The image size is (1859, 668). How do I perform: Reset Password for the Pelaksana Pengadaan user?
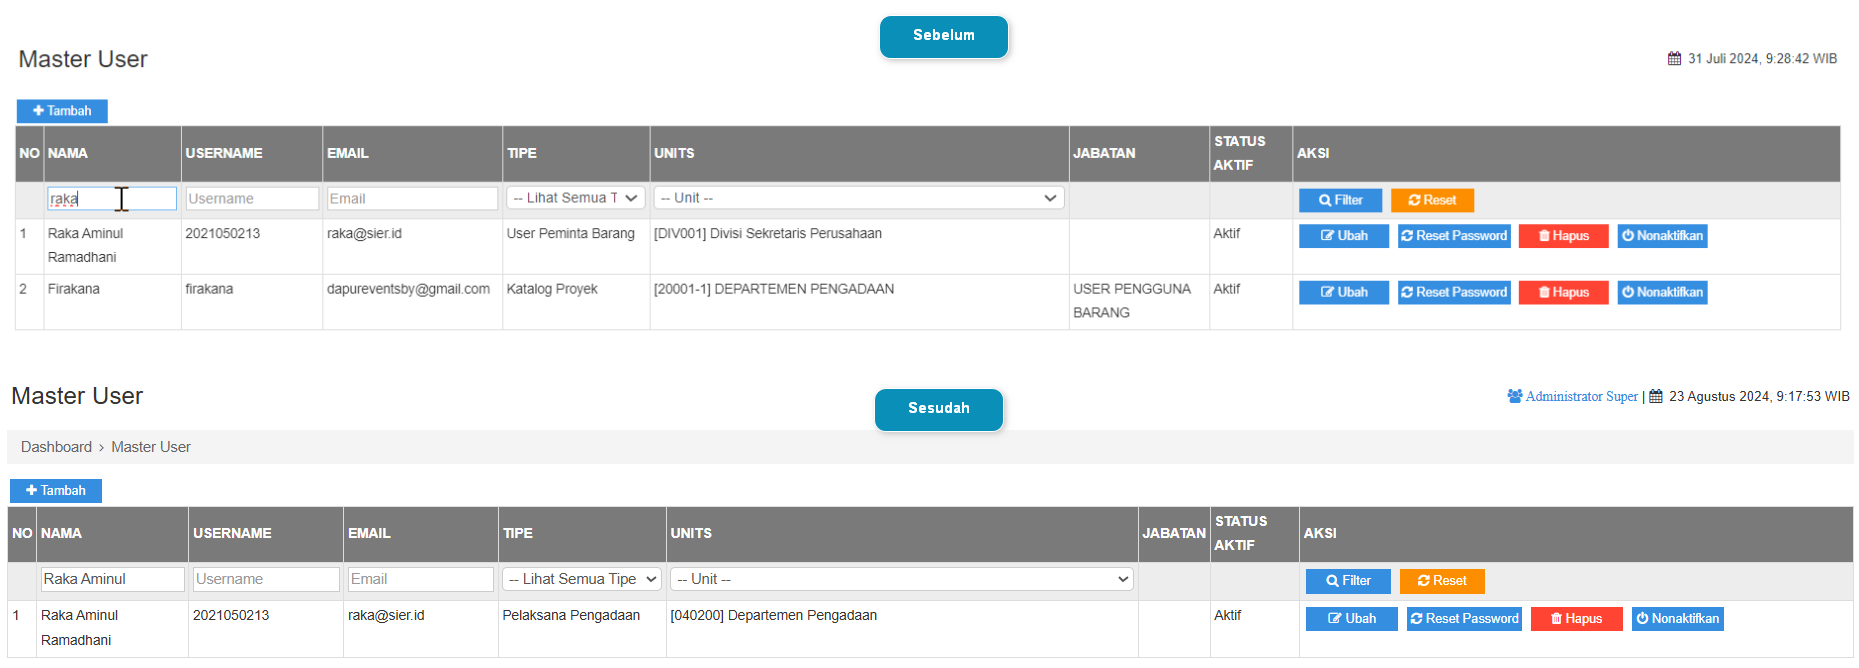1464,619
